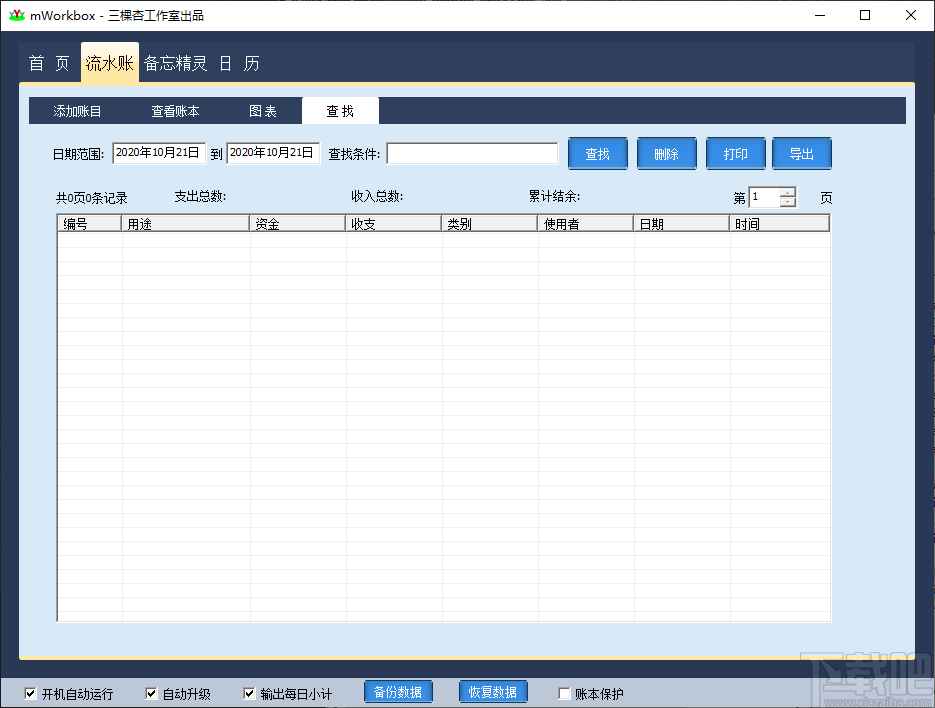This screenshot has height=708, width=935.
Task: Open the 查看账本 sub-tab
Action: 175,110
